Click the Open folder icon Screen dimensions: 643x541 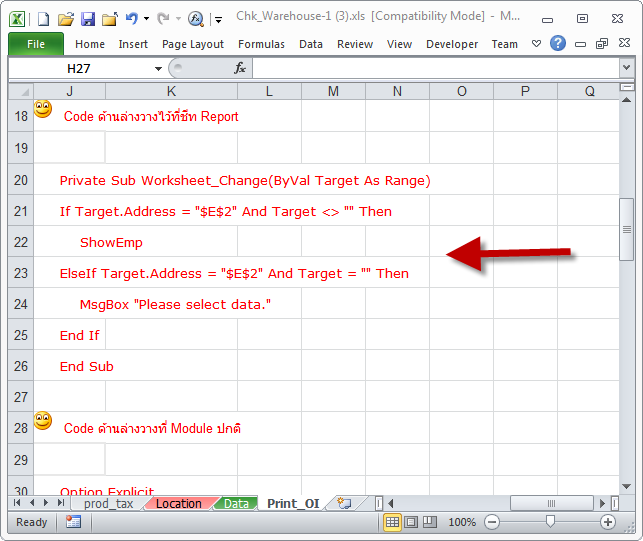65,18
